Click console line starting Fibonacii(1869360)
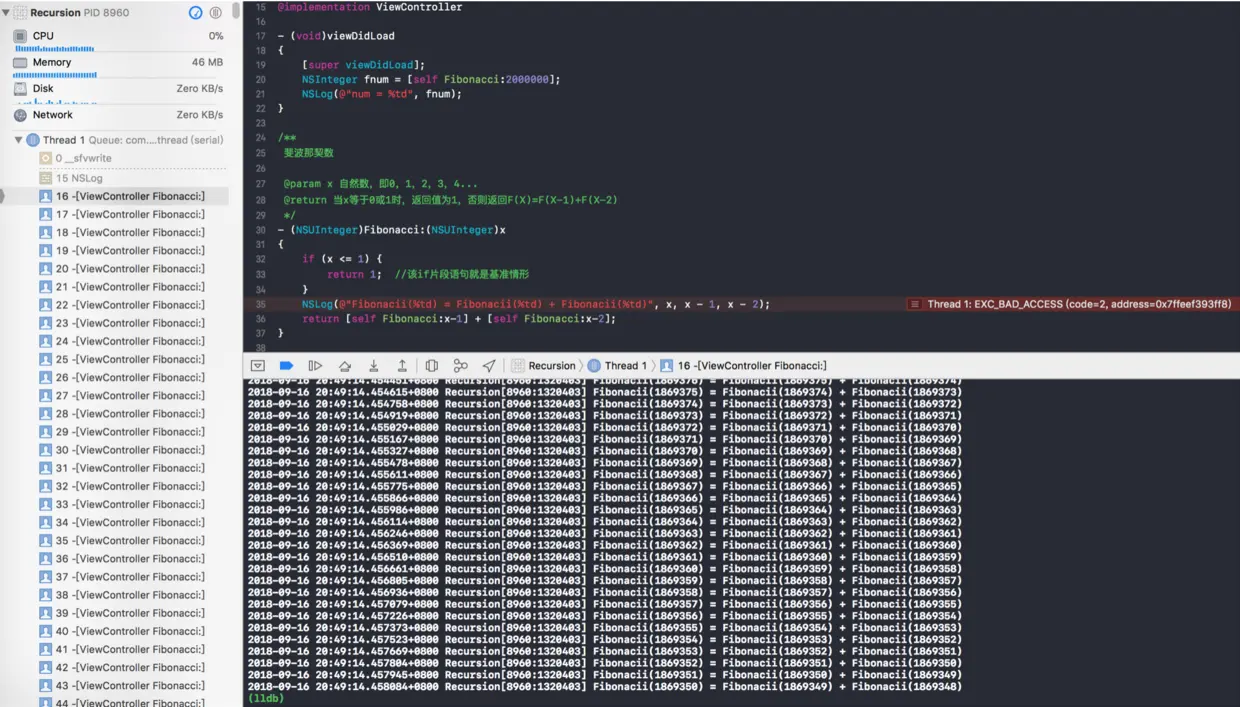 (x=605, y=569)
